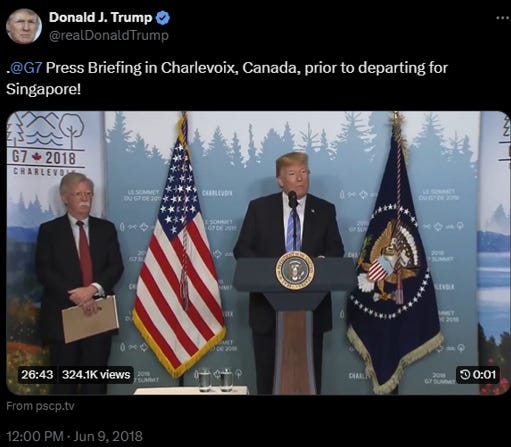The width and height of the screenshot is (511, 447).
Task: Click the water glasses on the table
Action: click(x=215, y=379)
